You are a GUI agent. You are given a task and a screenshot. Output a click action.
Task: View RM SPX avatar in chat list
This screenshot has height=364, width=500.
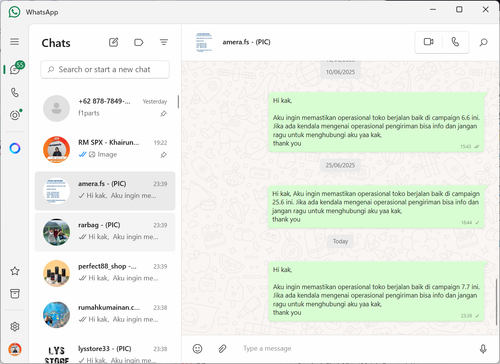[56, 150]
